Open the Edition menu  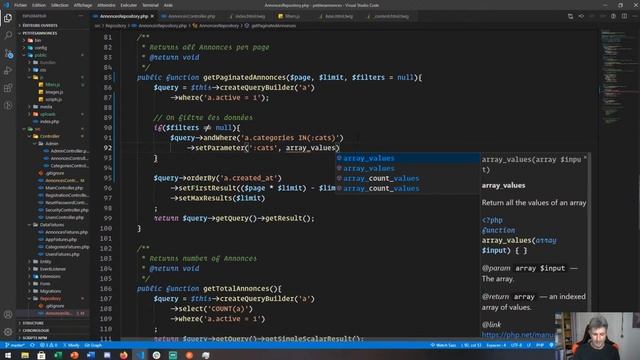click(x=39, y=5)
